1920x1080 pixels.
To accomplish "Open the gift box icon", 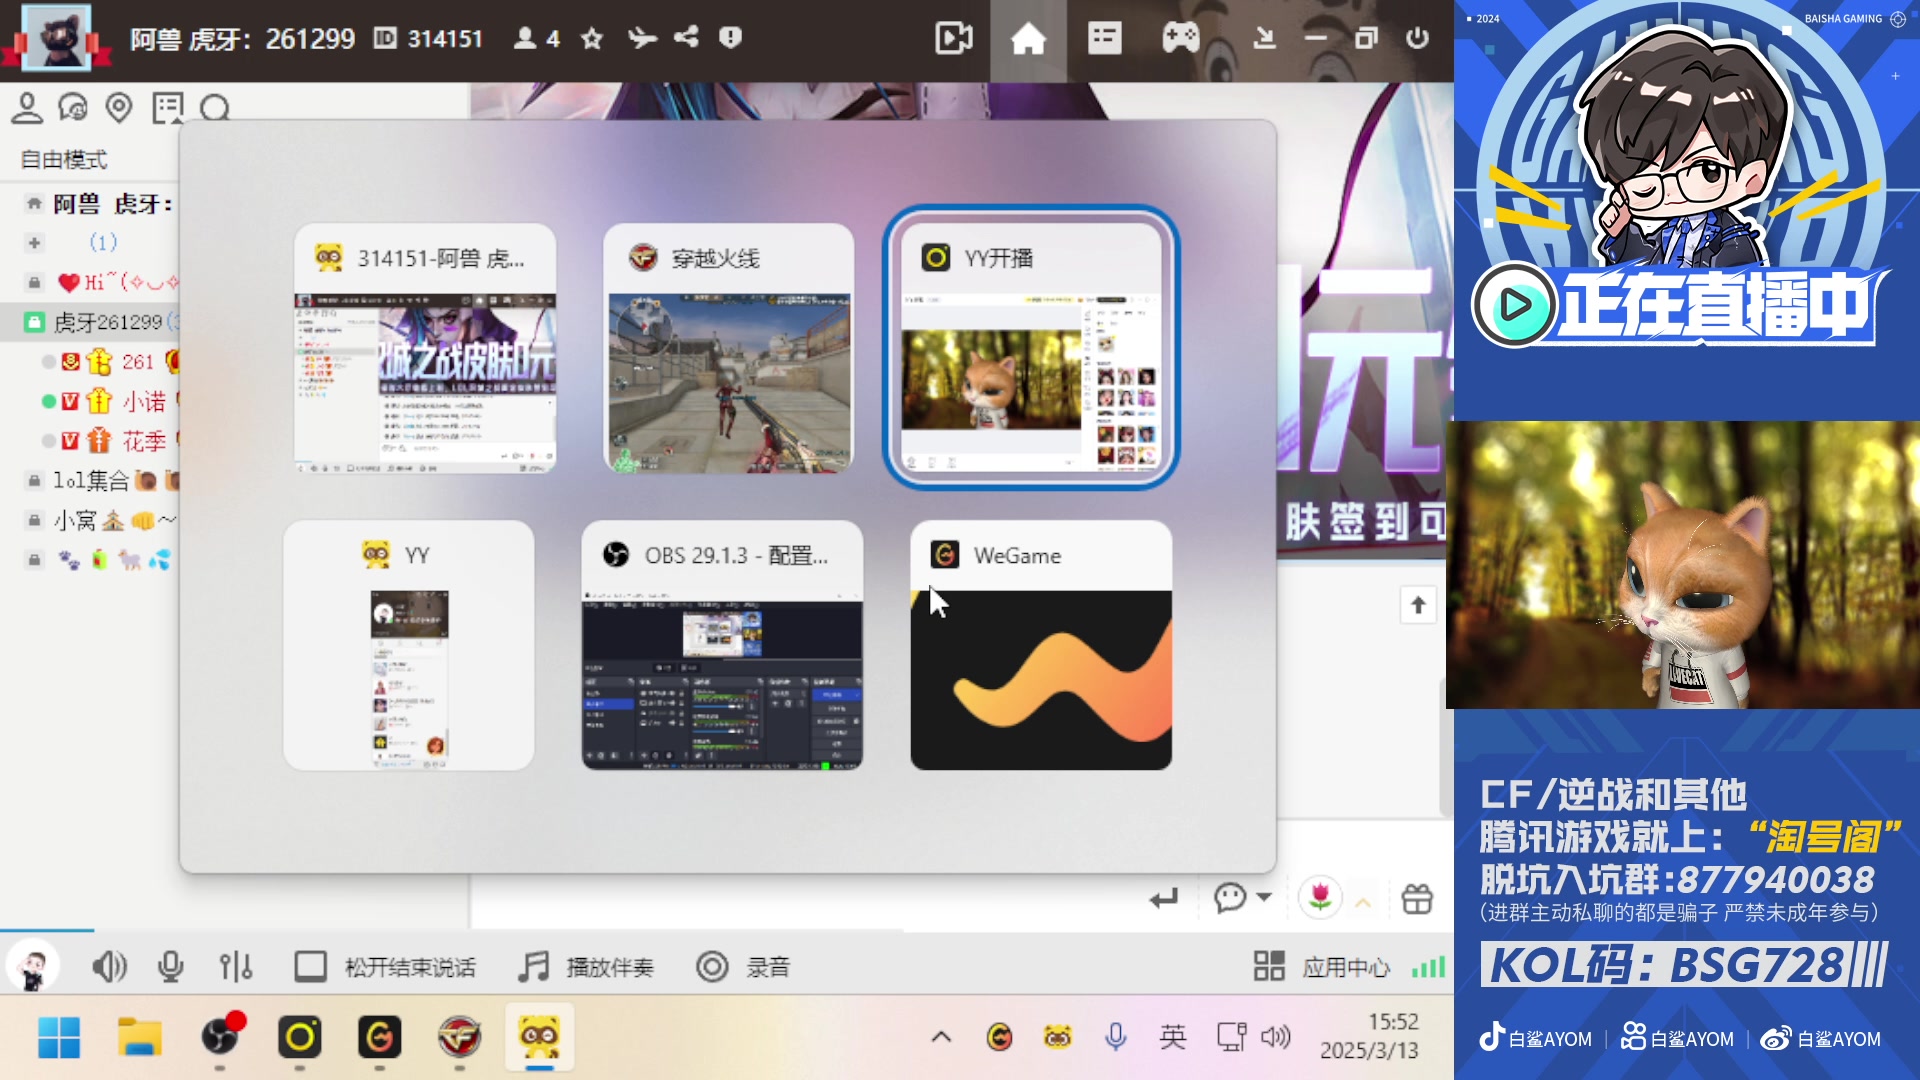I will [1417, 899].
